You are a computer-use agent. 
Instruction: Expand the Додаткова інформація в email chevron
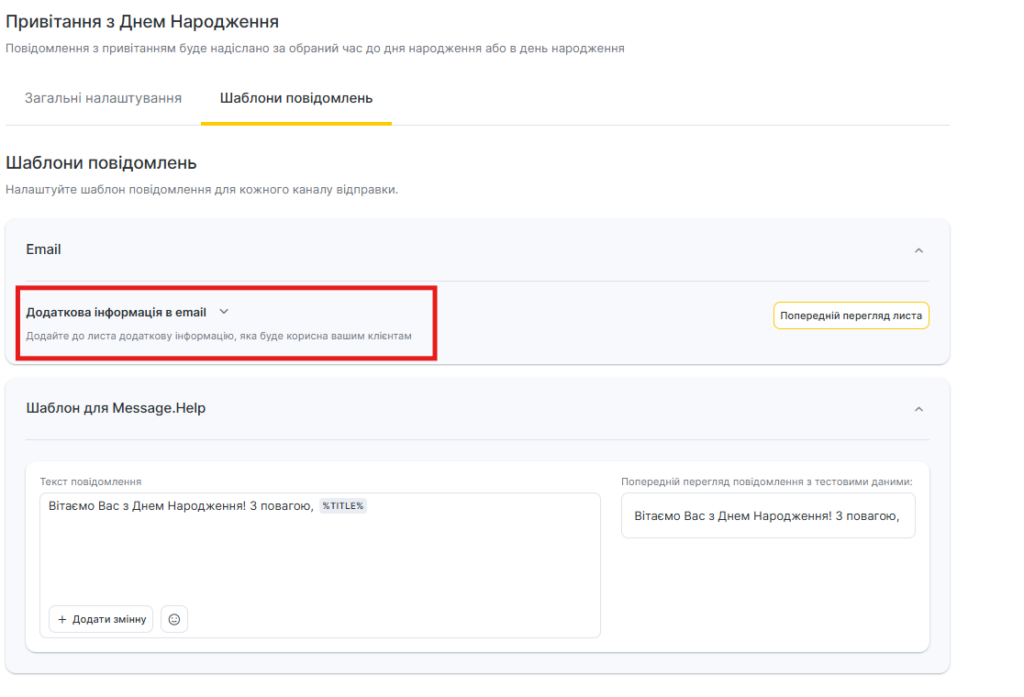coord(224,312)
